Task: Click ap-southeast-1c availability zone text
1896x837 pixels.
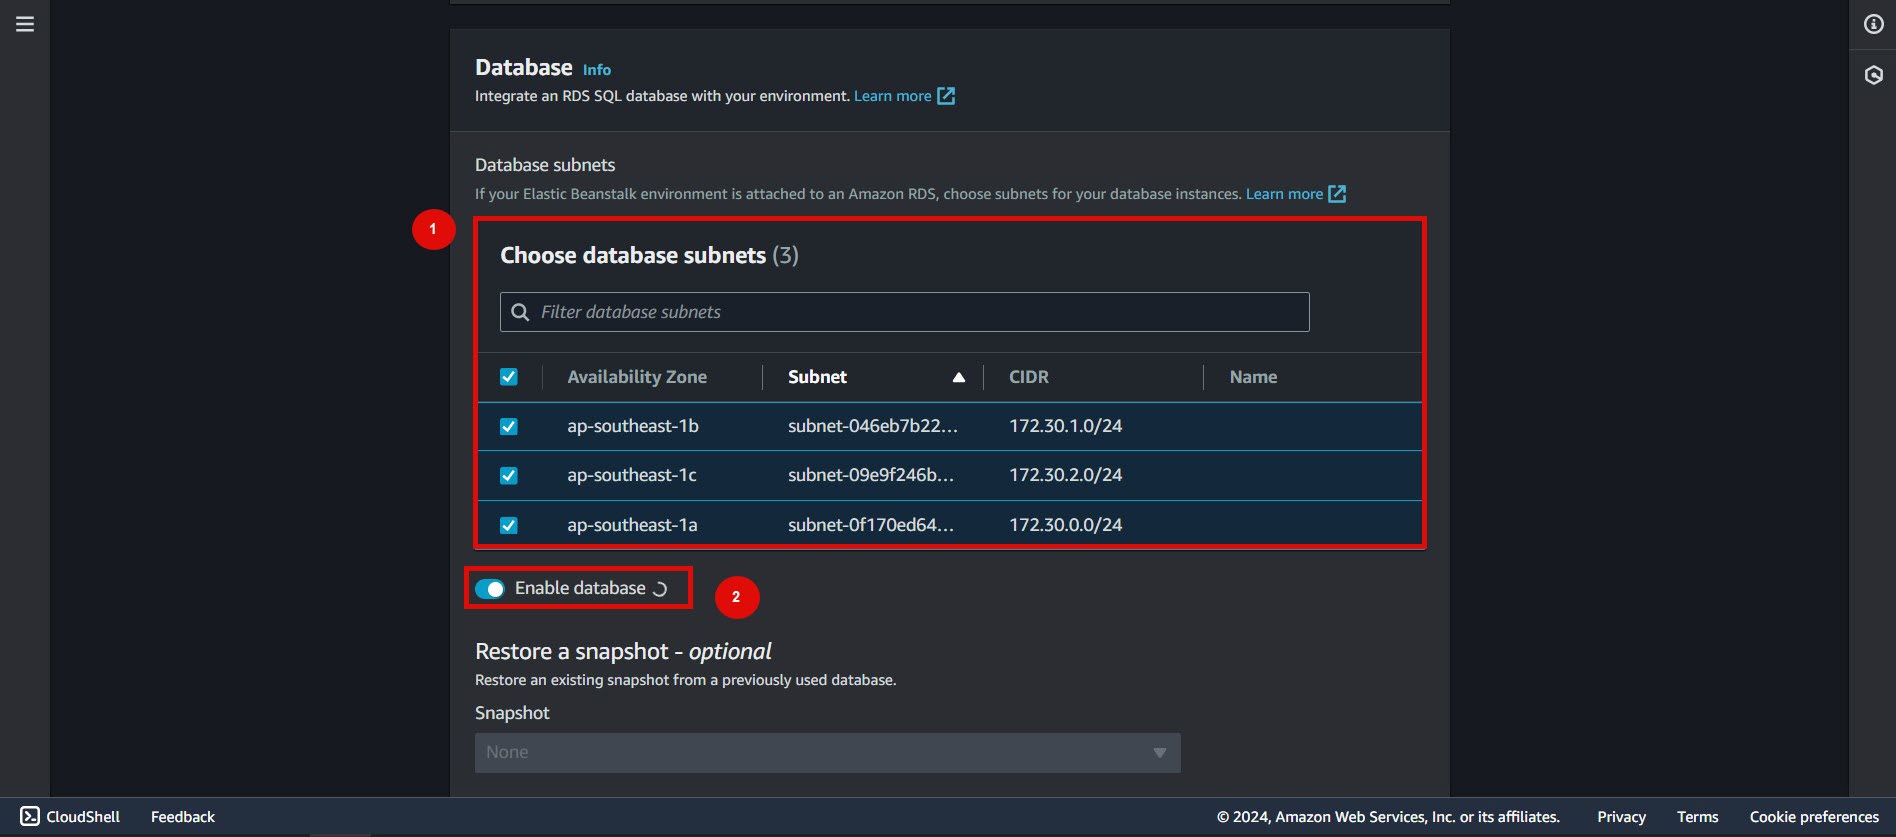Action: tap(632, 475)
